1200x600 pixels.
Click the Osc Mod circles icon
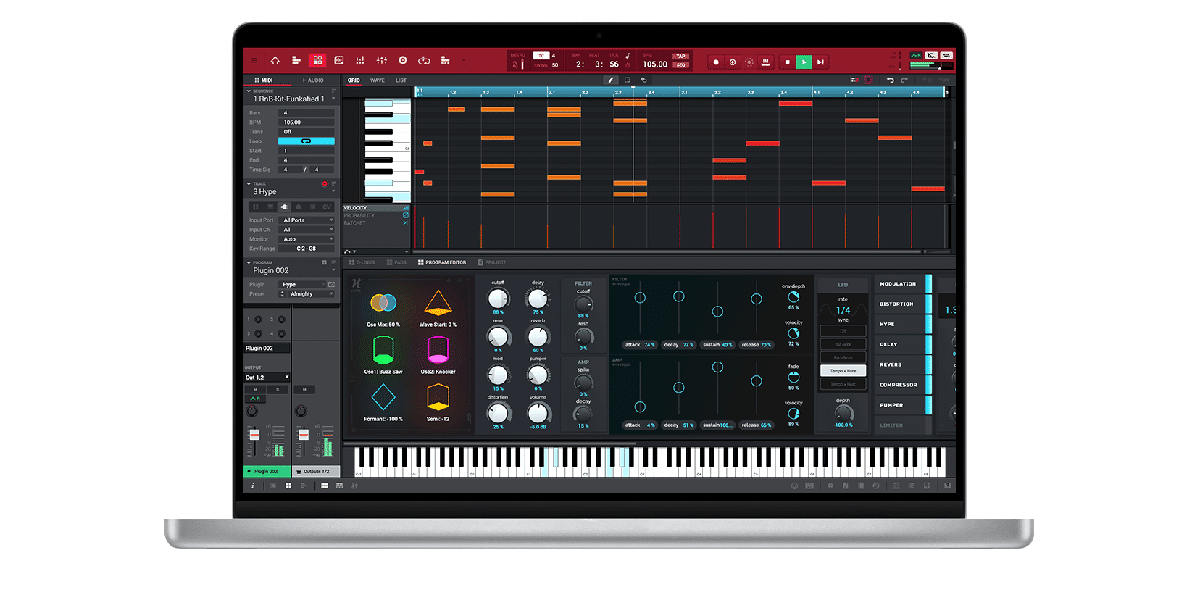(382, 303)
